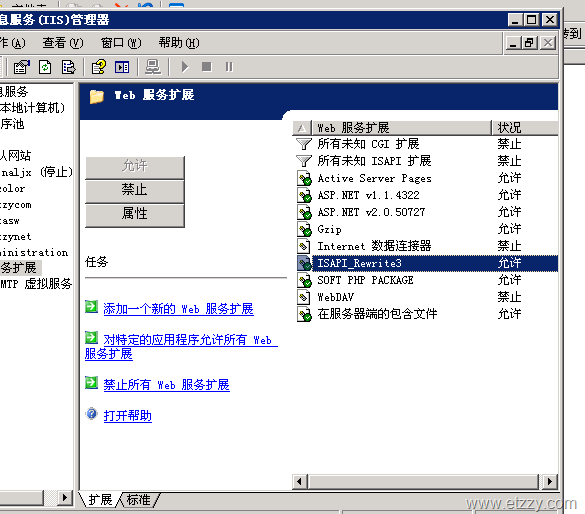Image resolution: width=585 pixels, height=514 pixels.
Task: Click the Gzip row icon
Action: [304, 229]
